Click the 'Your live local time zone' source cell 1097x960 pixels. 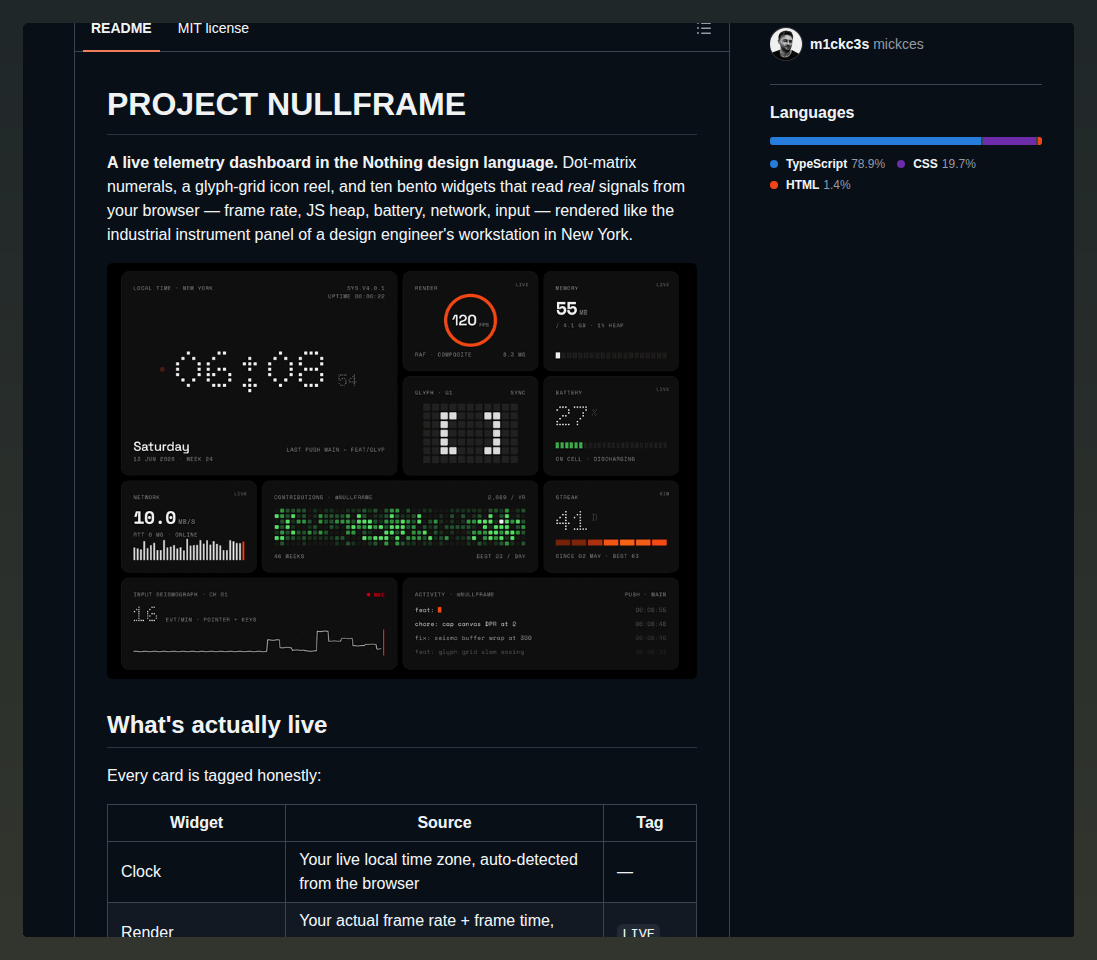[444, 872]
